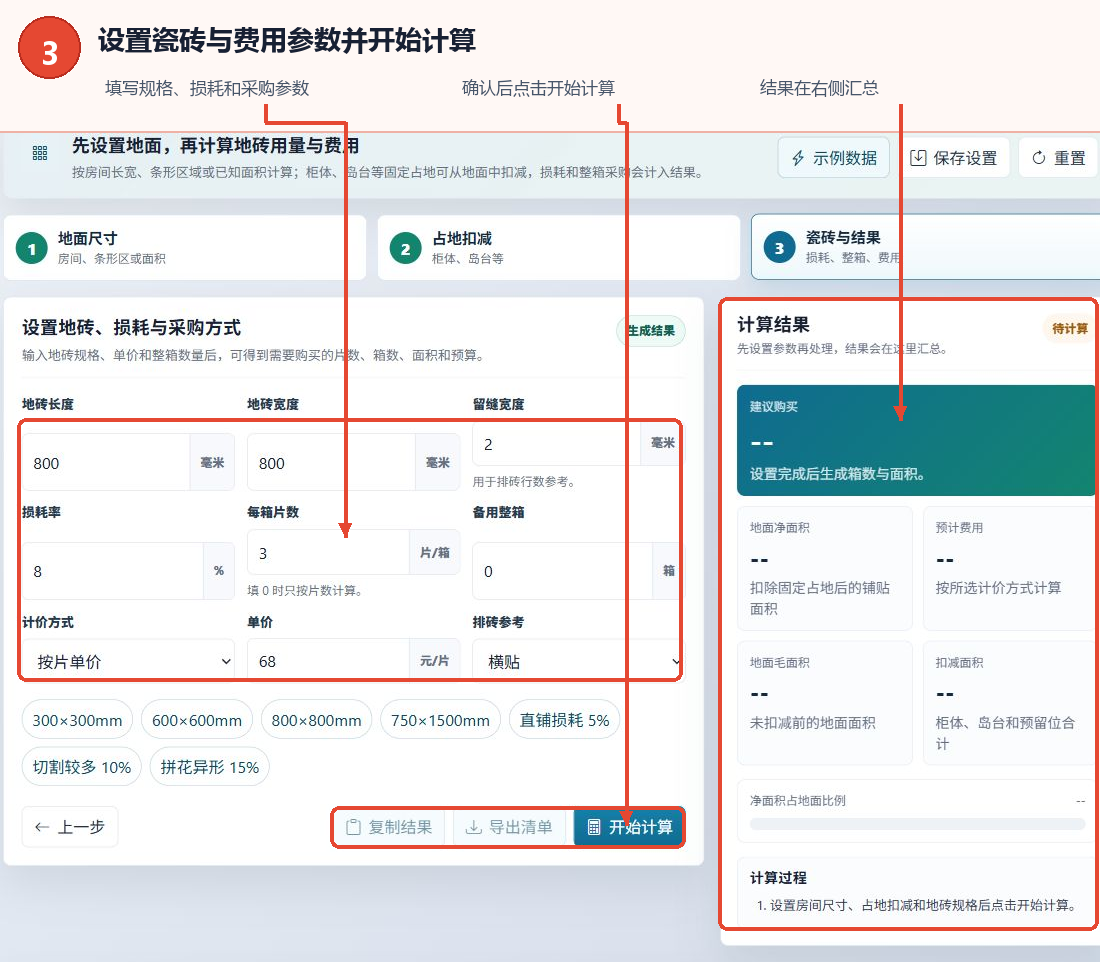Screen dimensions: 1100x962
Task: Click 复制结果 button
Action: pyautogui.click(x=391, y=827)
